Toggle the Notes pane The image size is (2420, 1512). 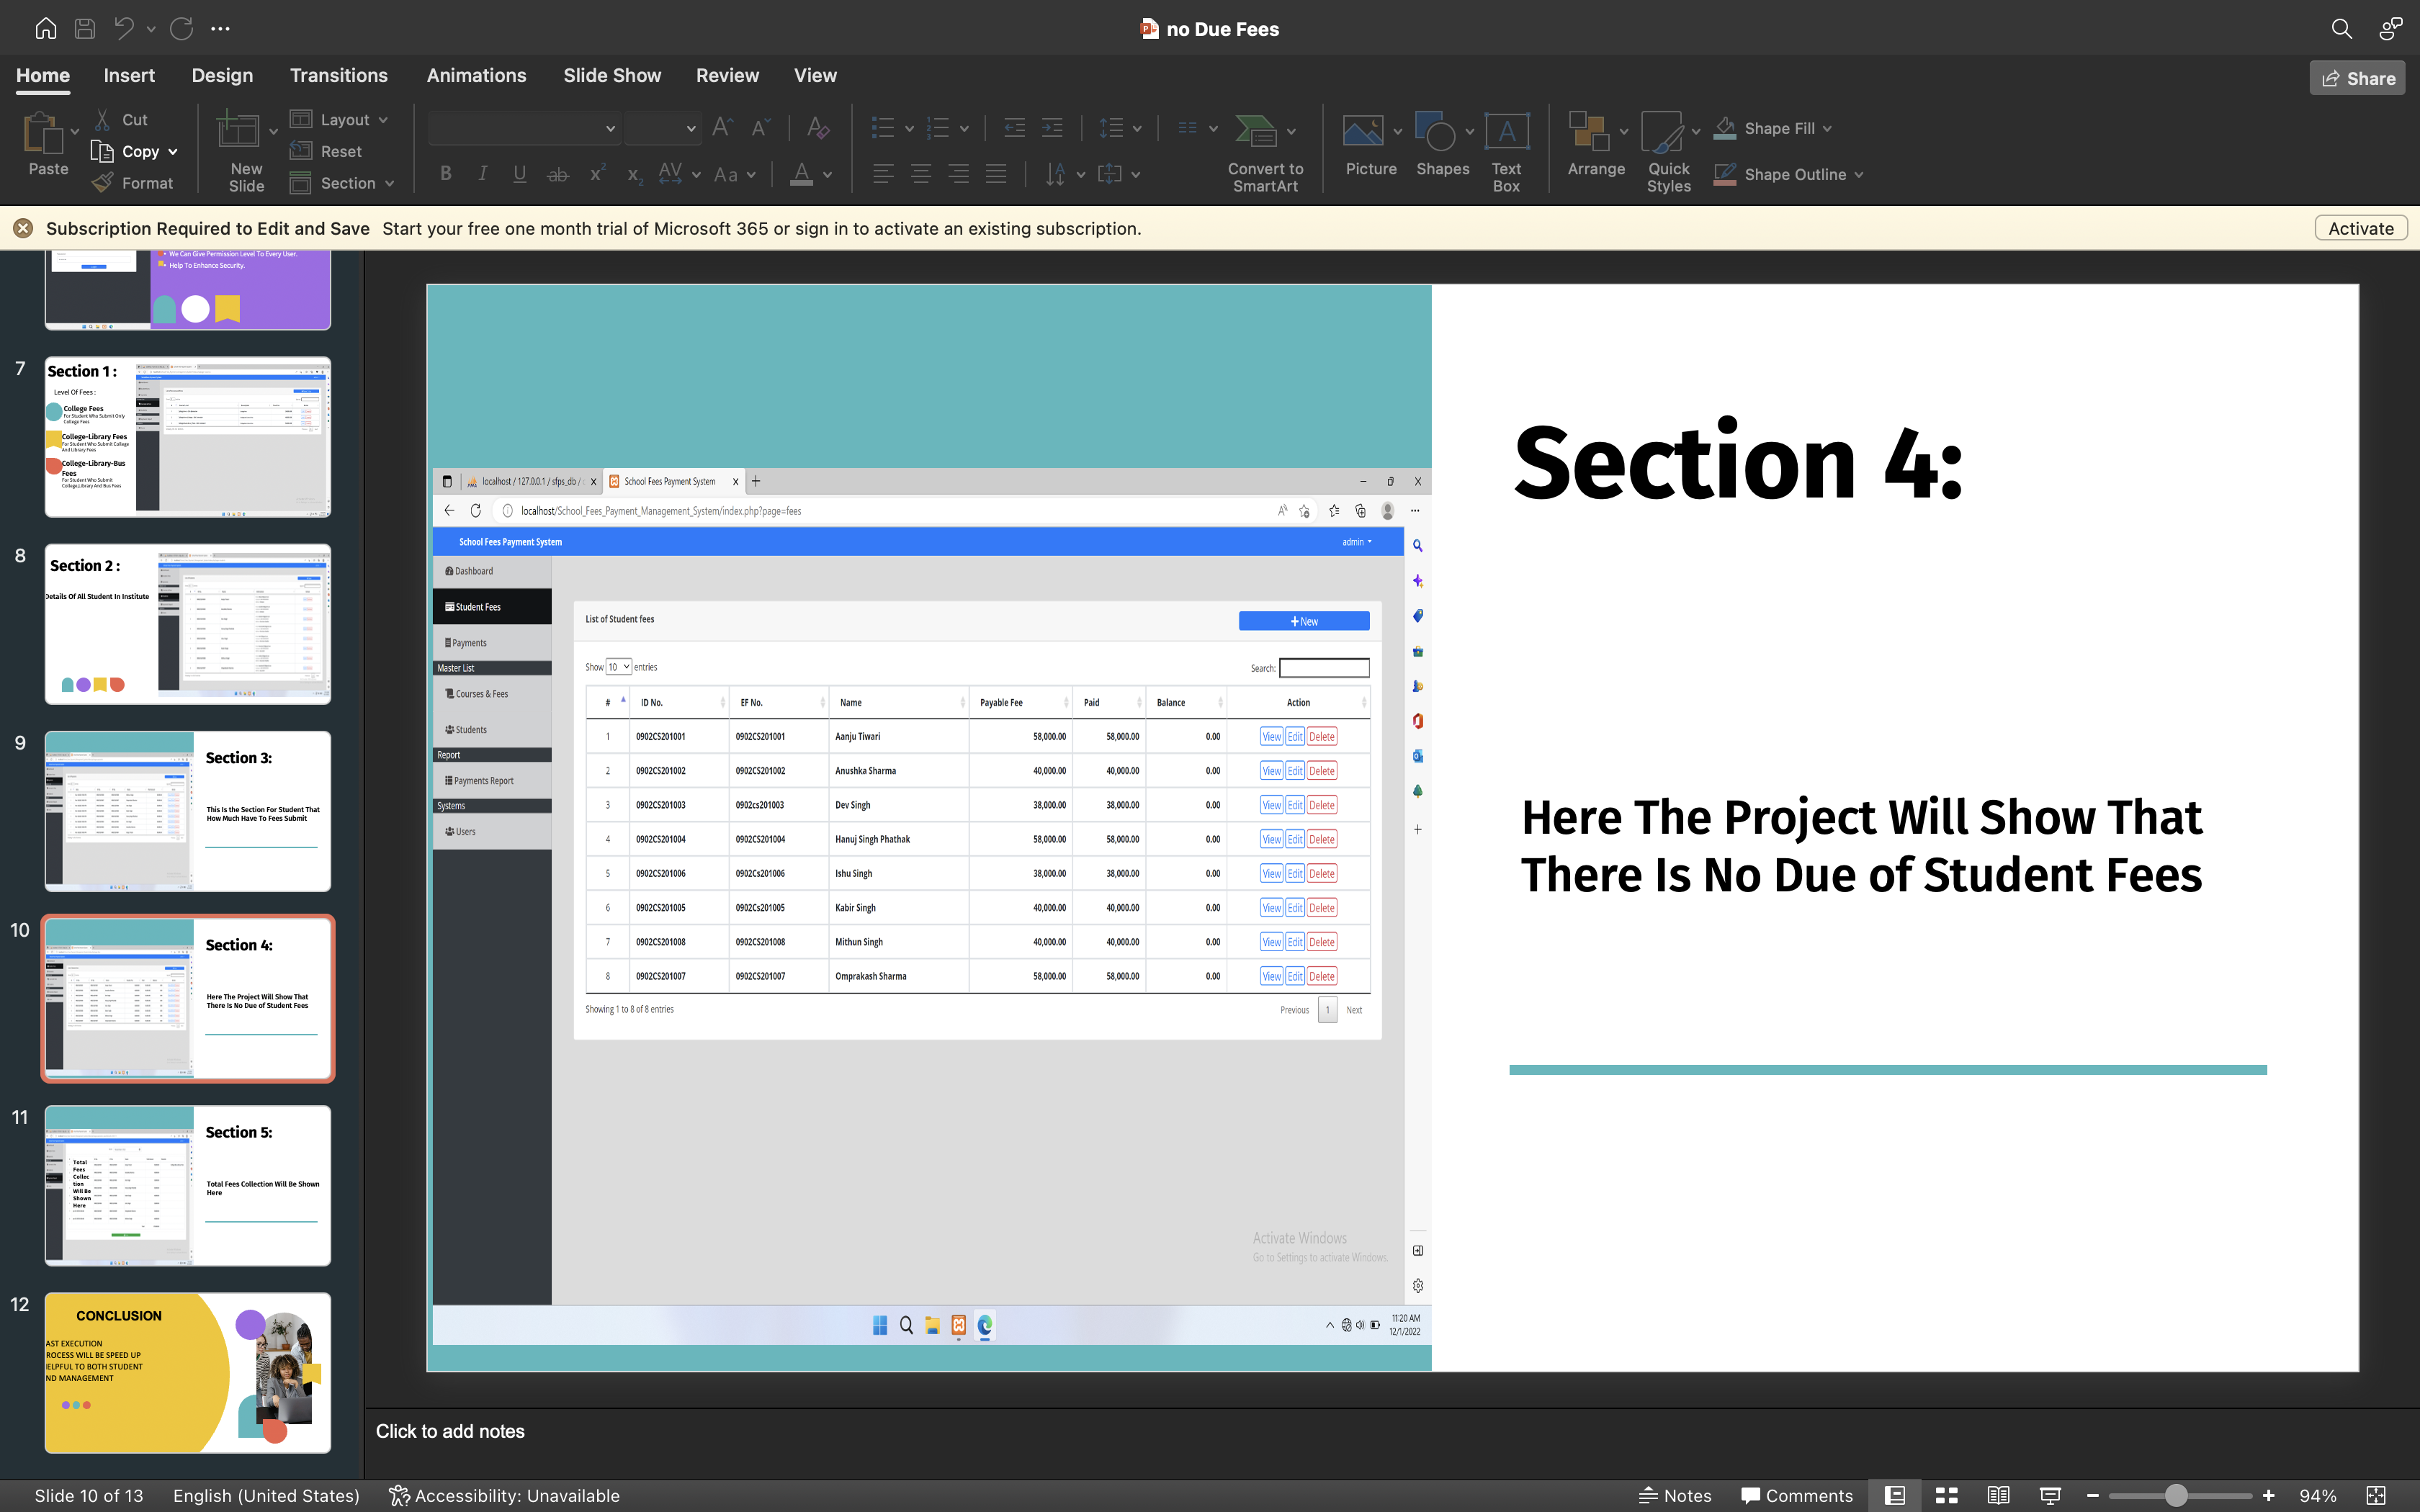pos(1676,1495)
